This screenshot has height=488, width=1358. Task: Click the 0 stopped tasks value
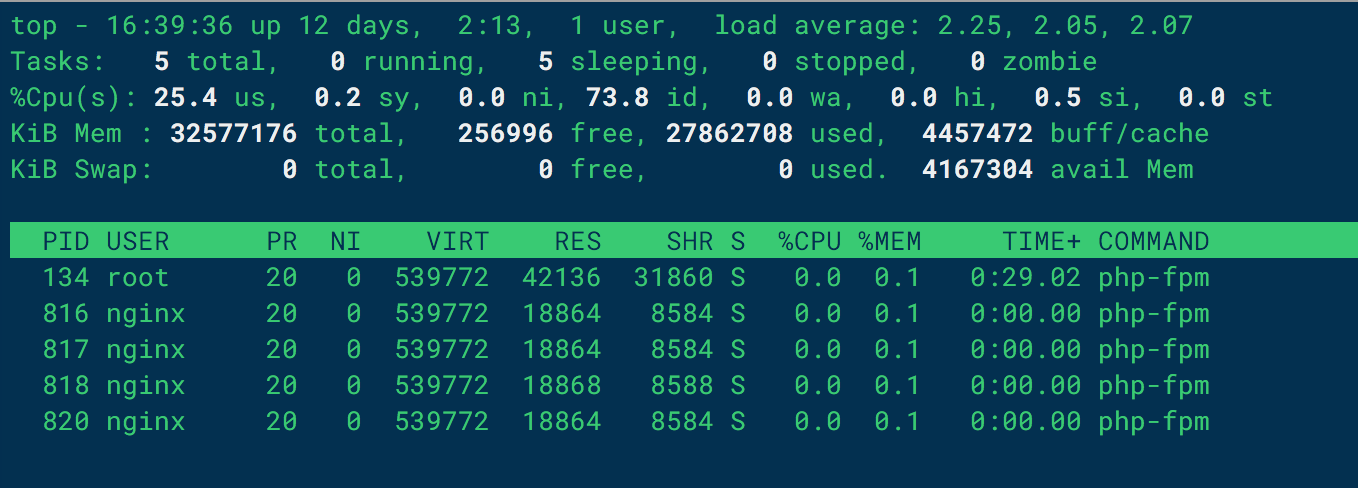point(770,61)
